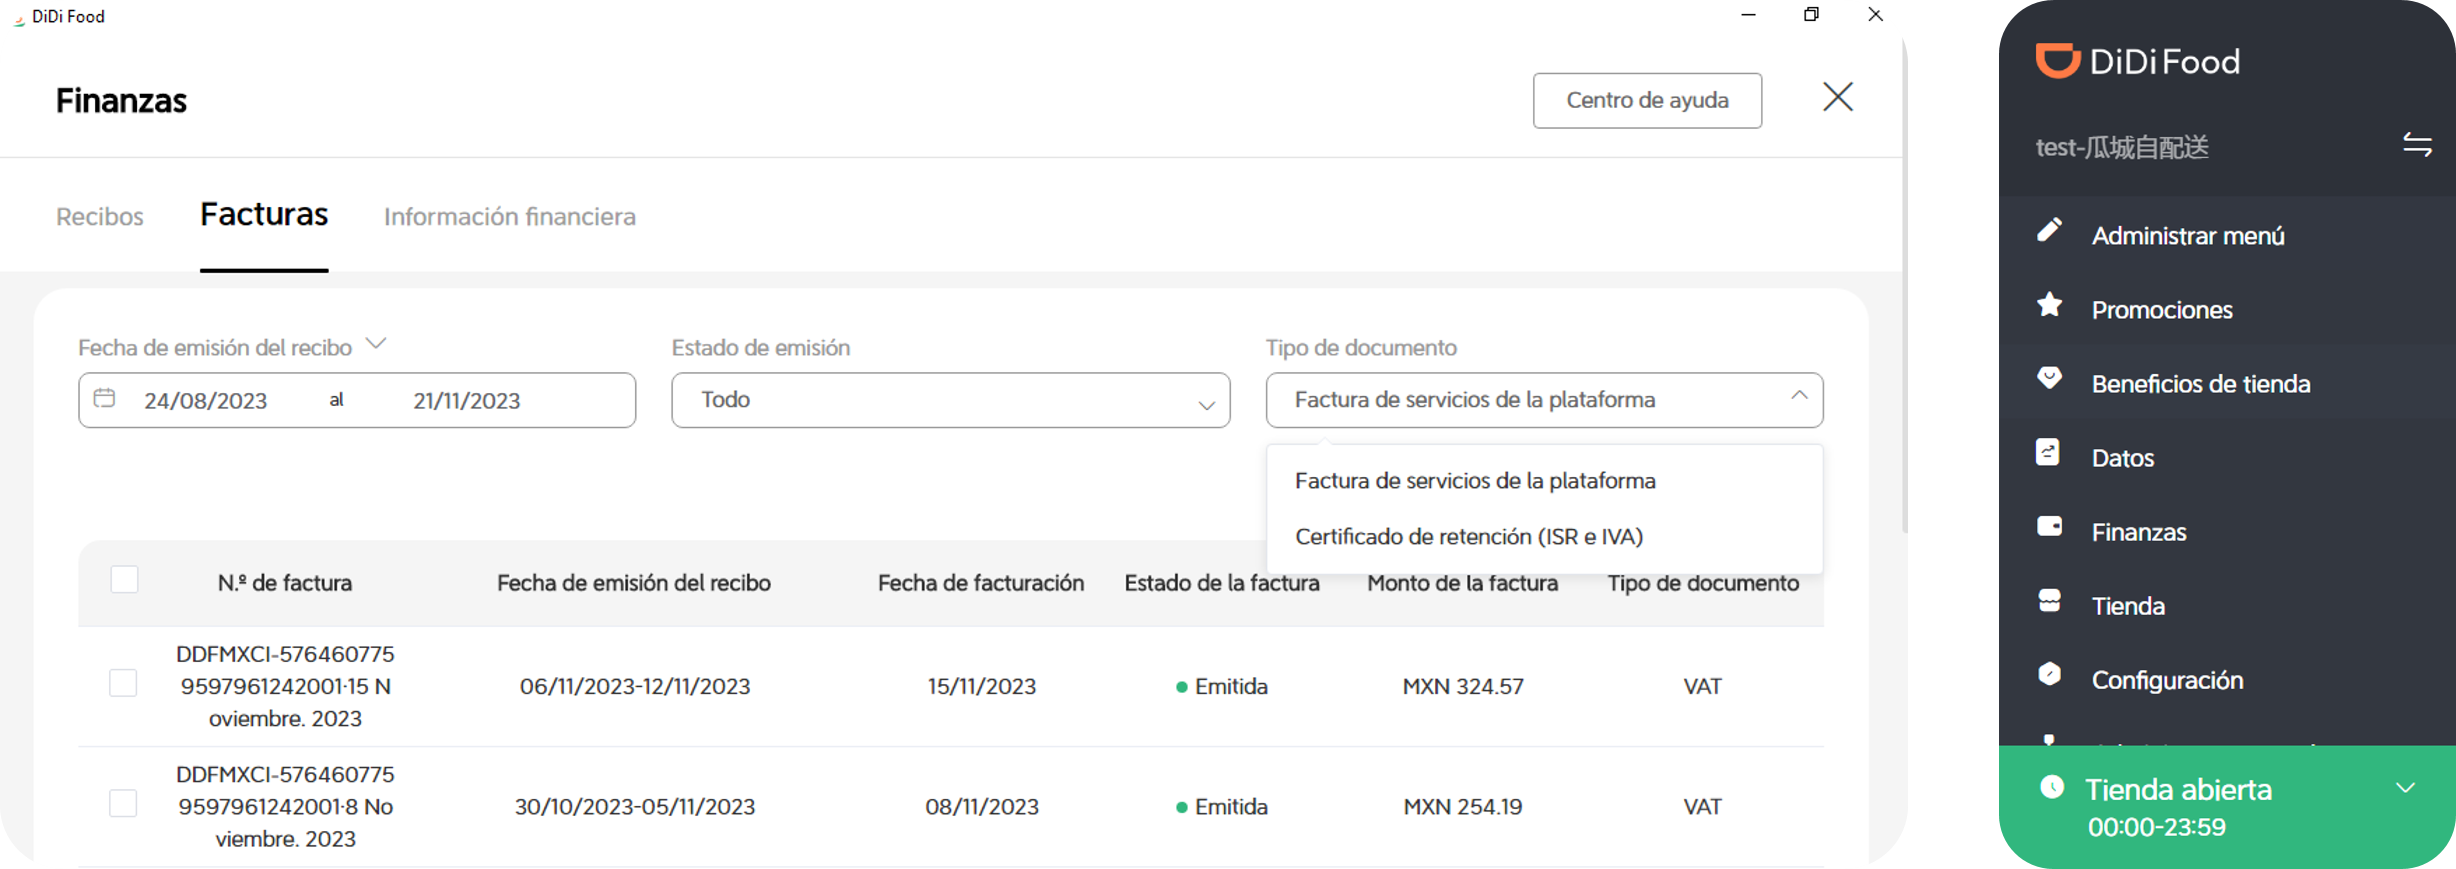This screenshot has width=2456, height=869.
Task: Click the Estado de la factura column header
Action: tap(1222, 583)
